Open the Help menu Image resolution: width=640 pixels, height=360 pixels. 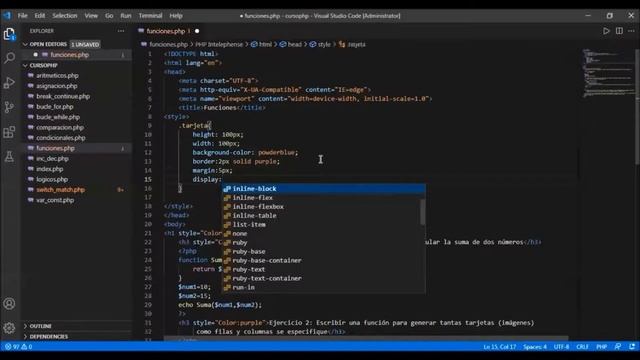pos(176,16)
